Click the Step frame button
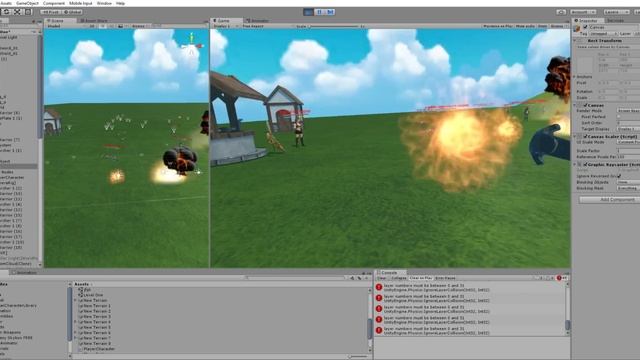640x360 pixels. (x=330, y=12)
